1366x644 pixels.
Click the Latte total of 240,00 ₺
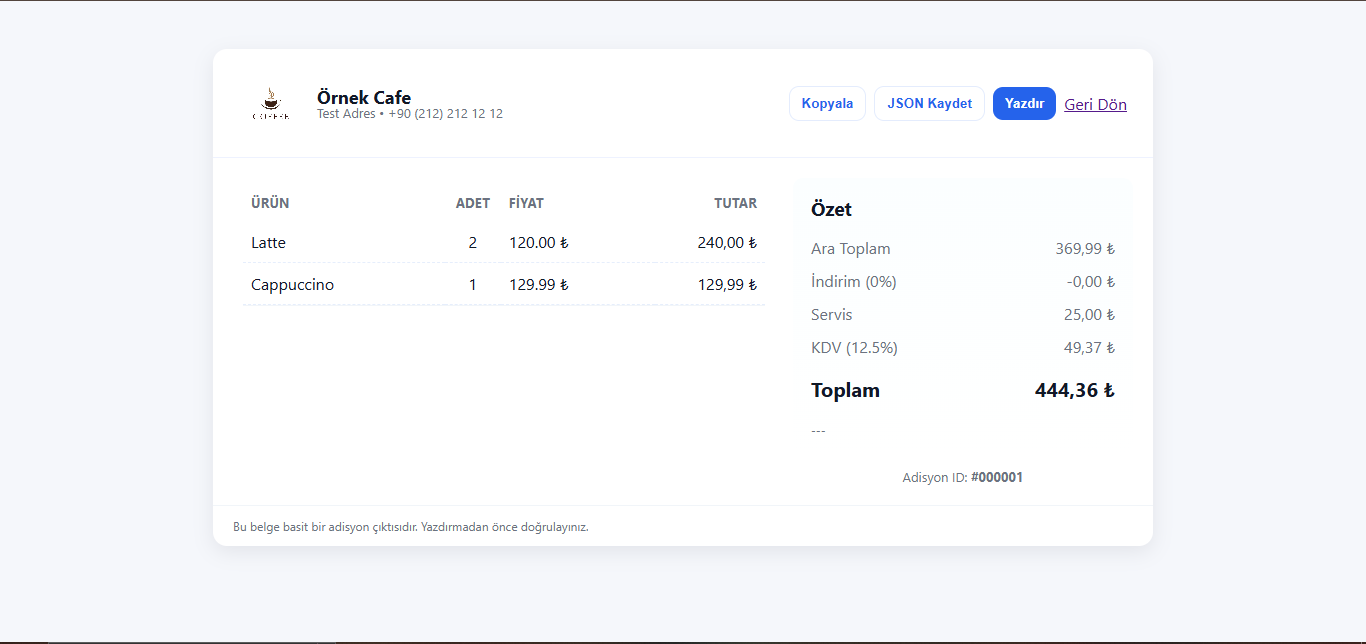[727, 243]
